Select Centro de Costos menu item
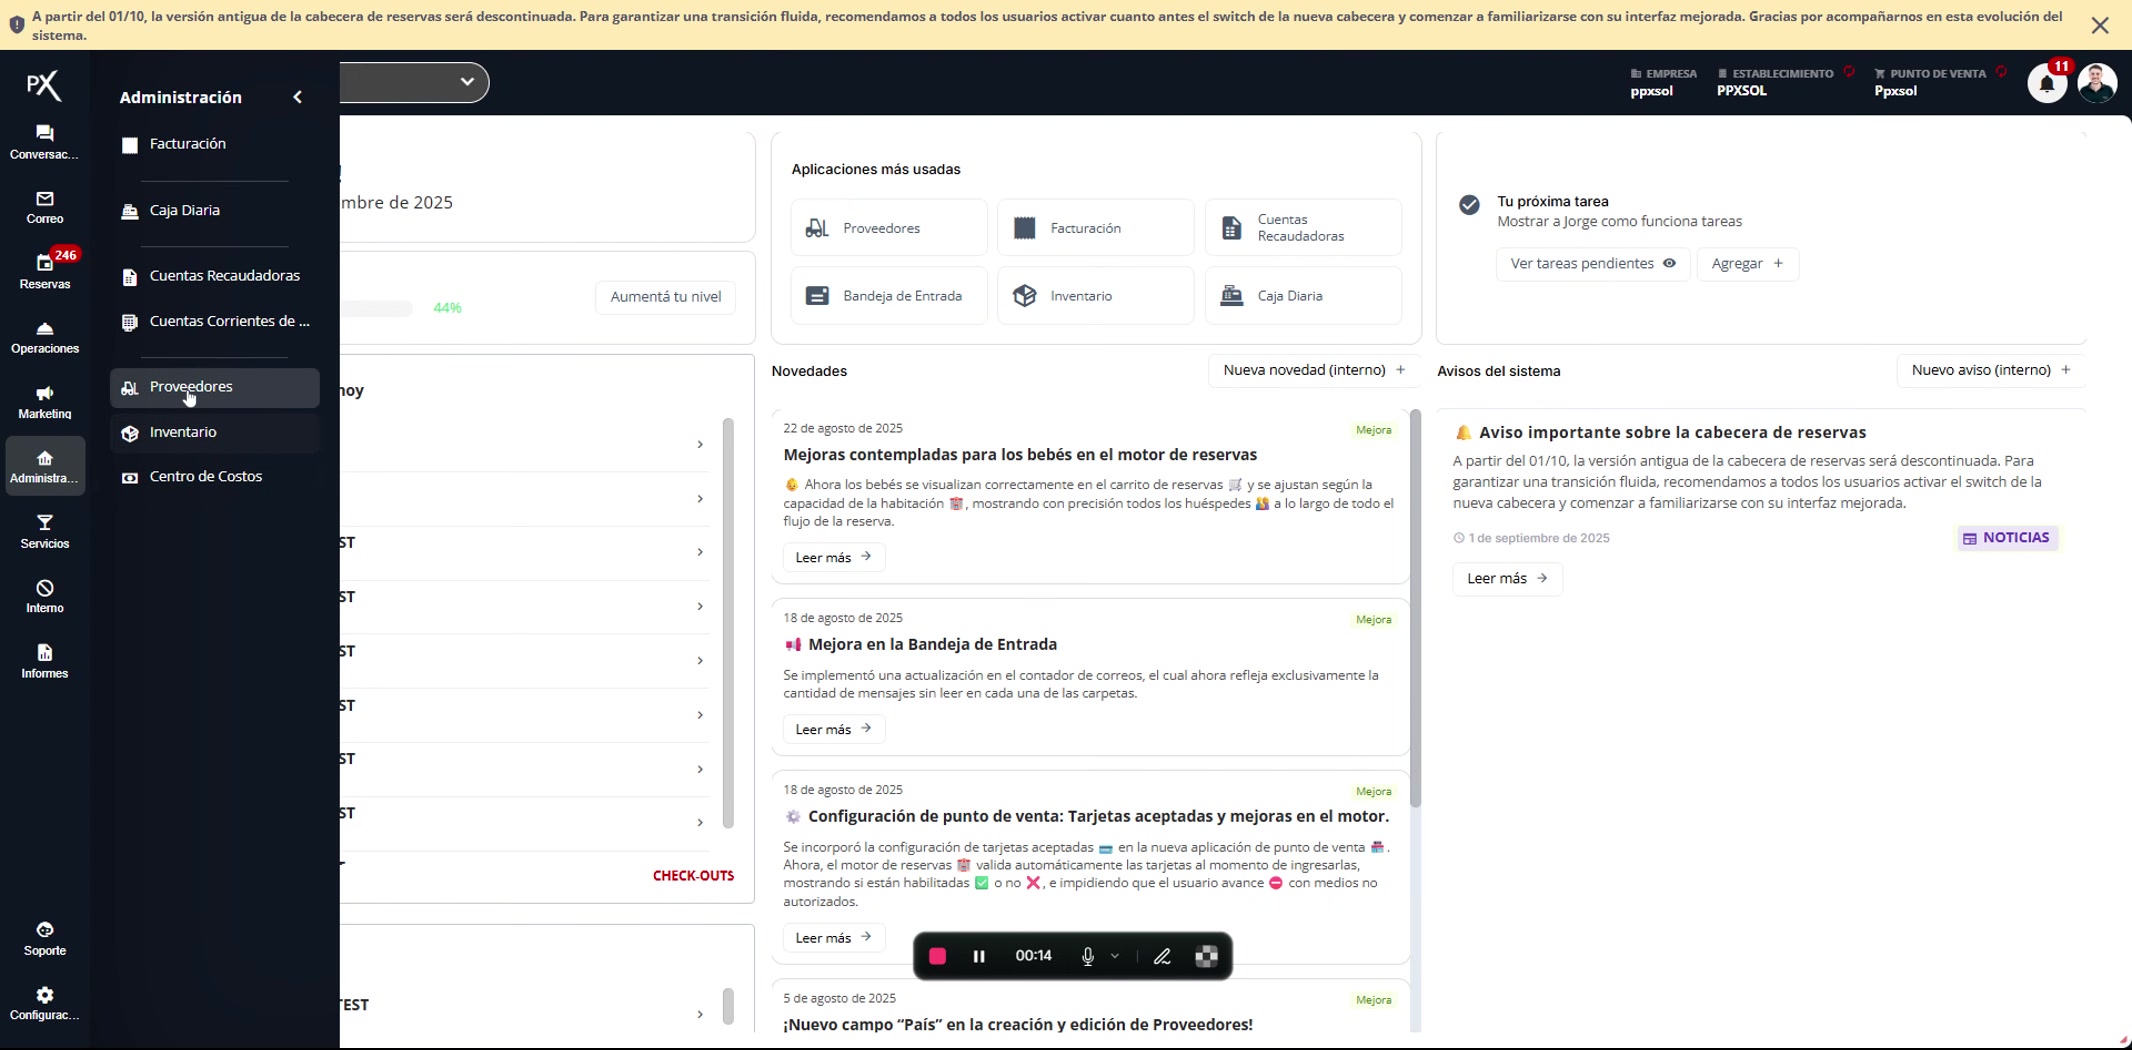Screen dimensions: 2132x1050 pos(206,477)
